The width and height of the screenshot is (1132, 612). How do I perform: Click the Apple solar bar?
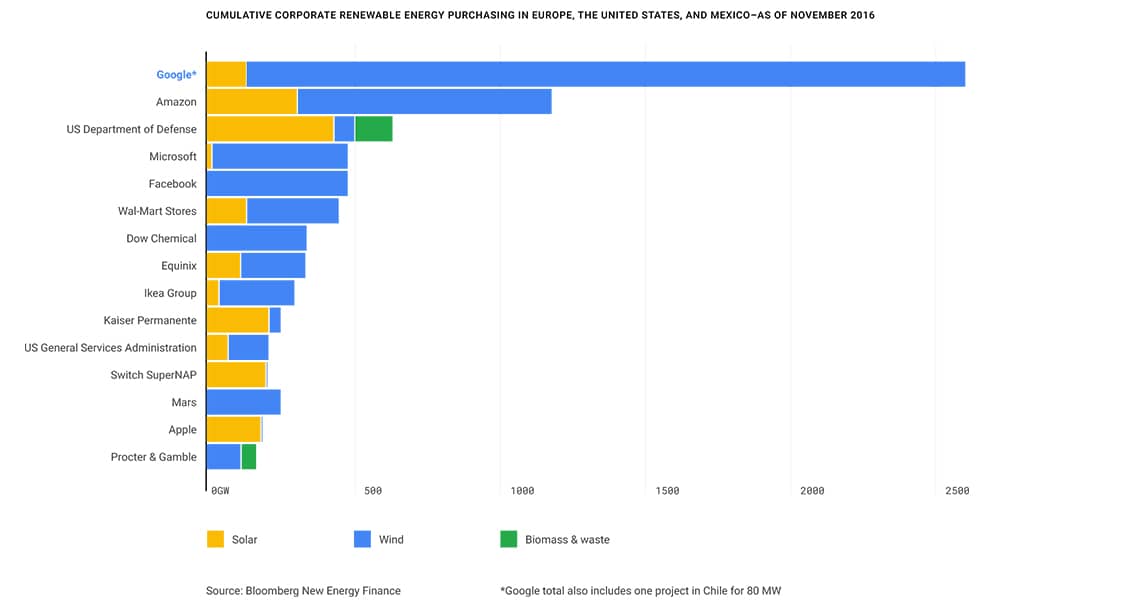[234, 429]
